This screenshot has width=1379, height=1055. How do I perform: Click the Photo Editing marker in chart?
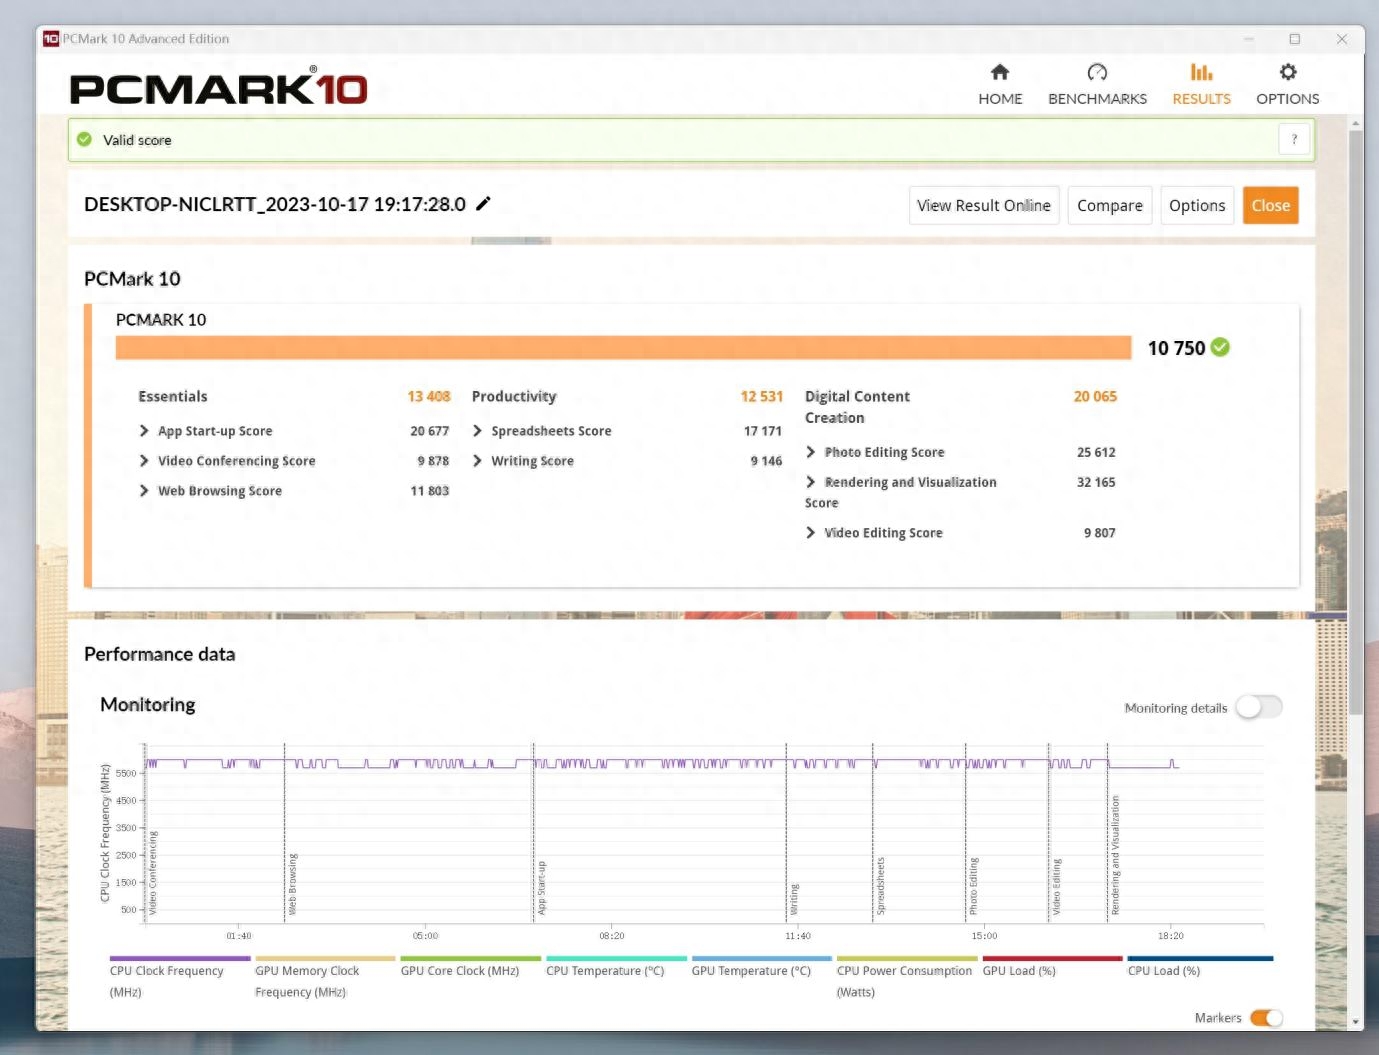point(973,886)
